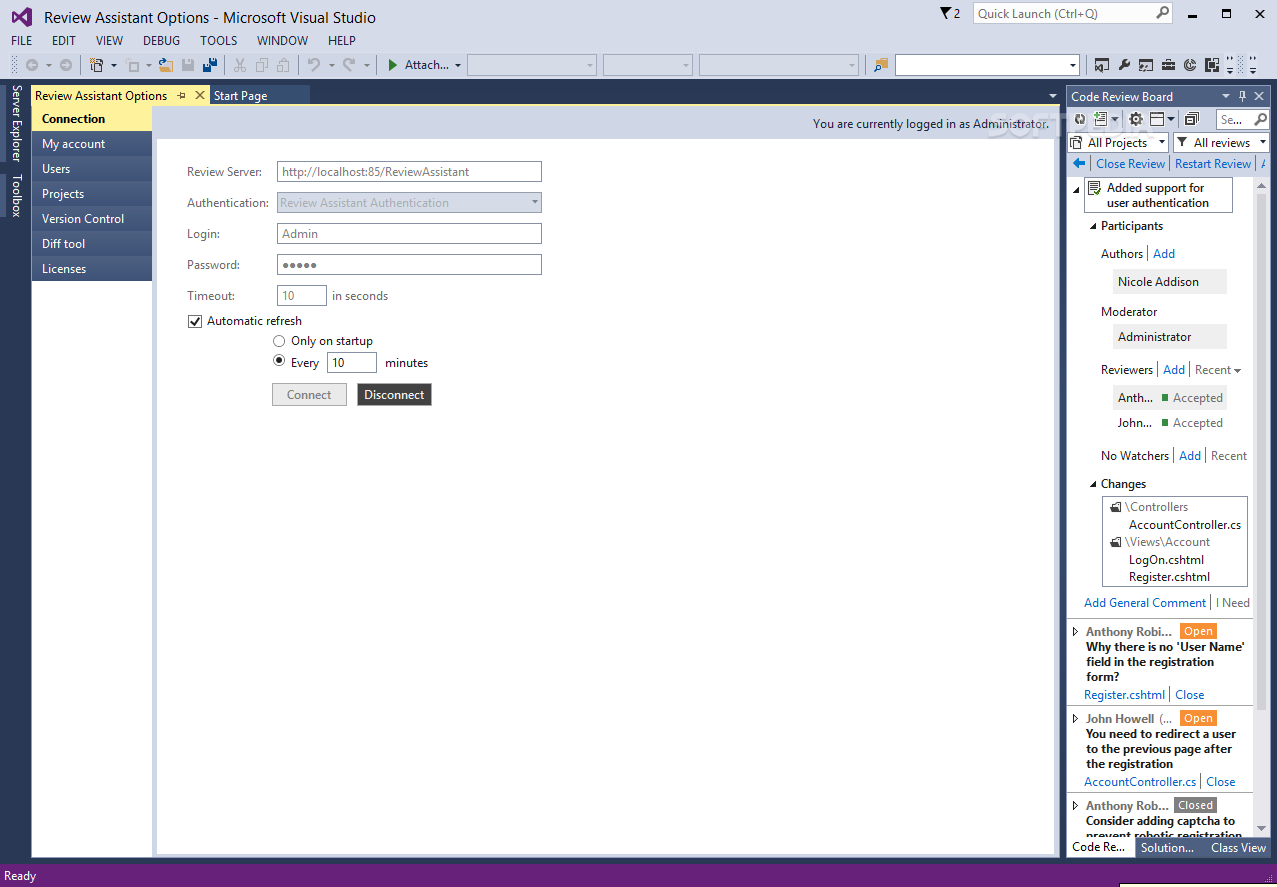Select the My account options tab

92,144
